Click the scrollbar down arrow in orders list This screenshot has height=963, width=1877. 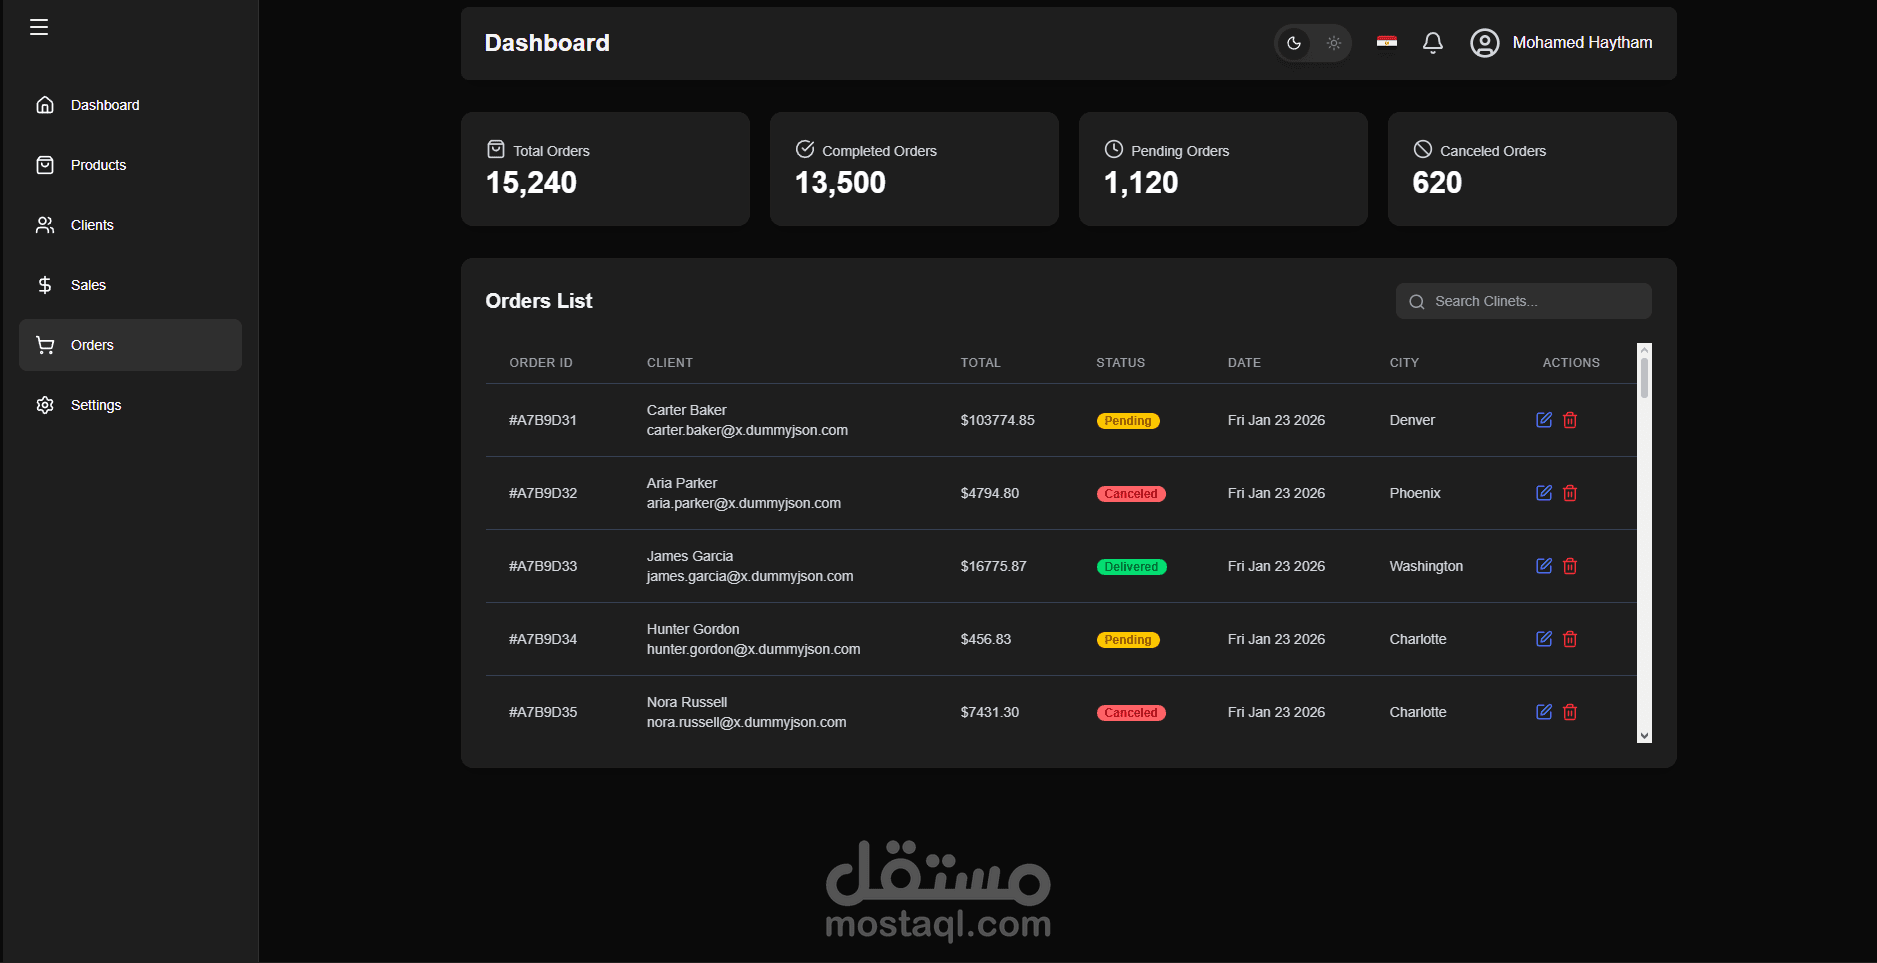pyautogui.click(x=1644, y=736)
